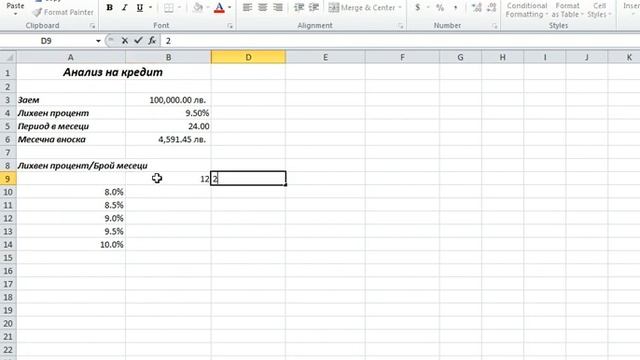The width and height of the screenshot is (640, 360).
Task: Toggle Underline formatting
Action: [x=140, y=7]
